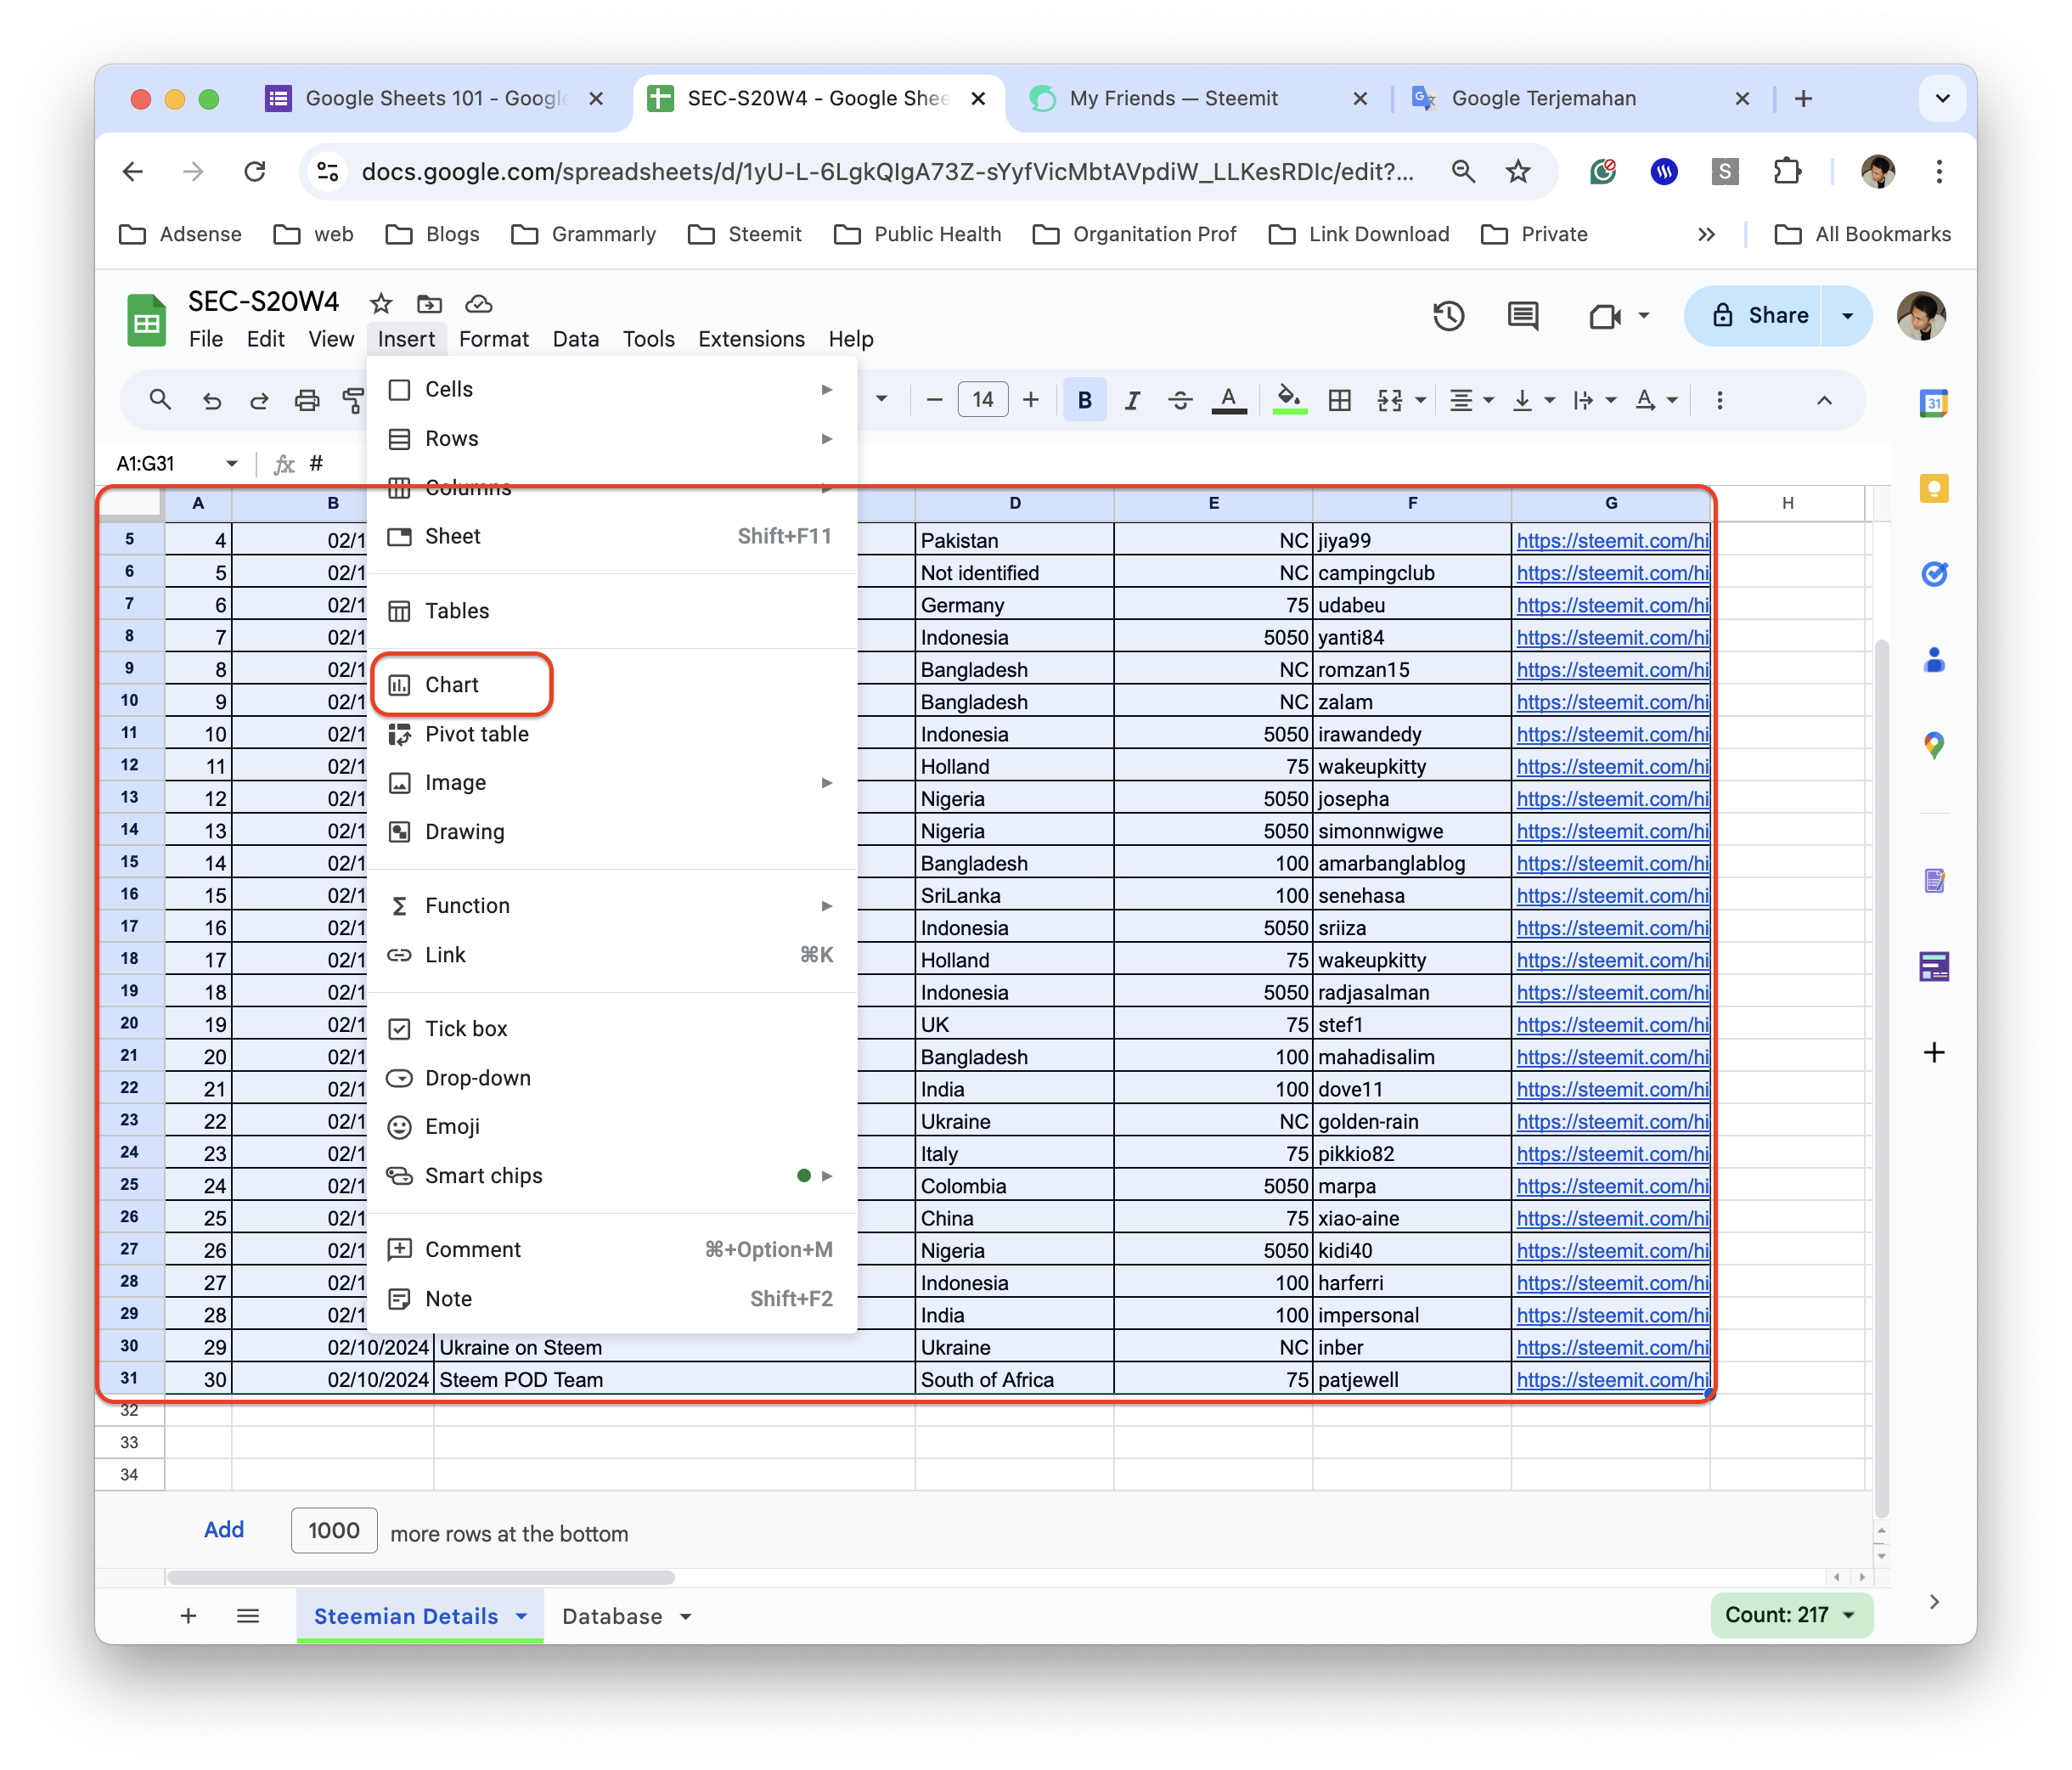
Task: Click the print toolbar icon
Action: coord(307,401)
